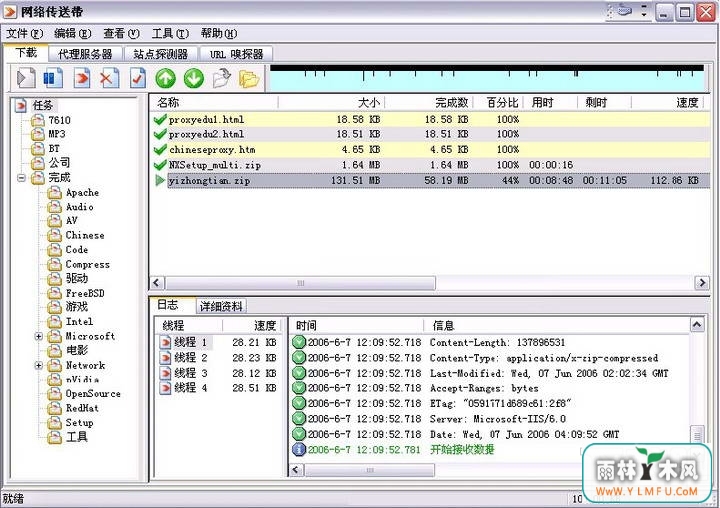Switch to the URL 嗅探器 tab
Screen dimensions: 720x508
236,54
